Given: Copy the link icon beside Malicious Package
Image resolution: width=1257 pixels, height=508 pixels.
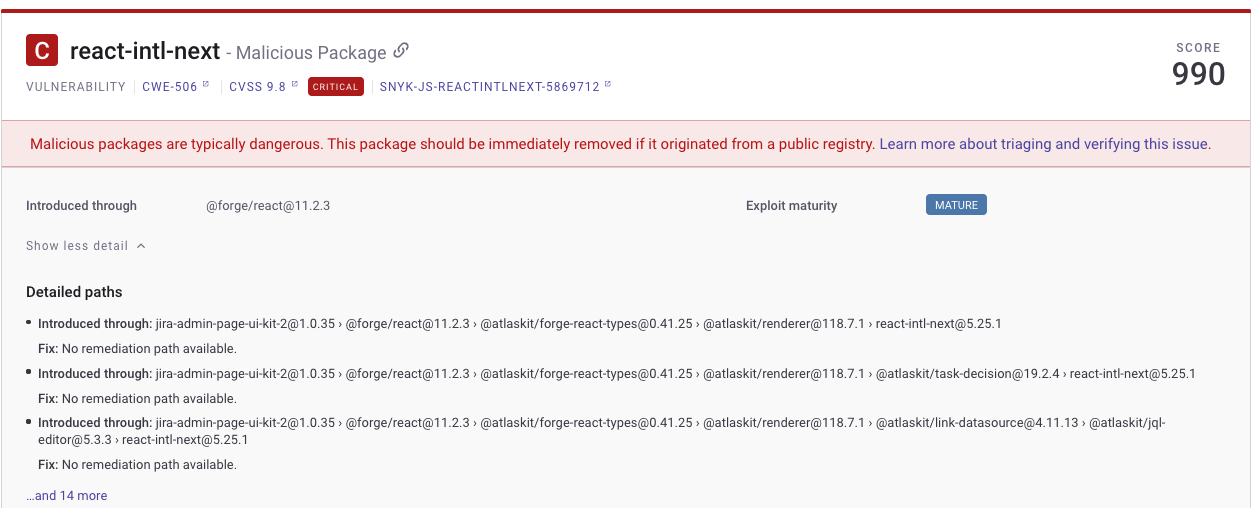Looking at the screenshot, I should click(x=402, y=51).
